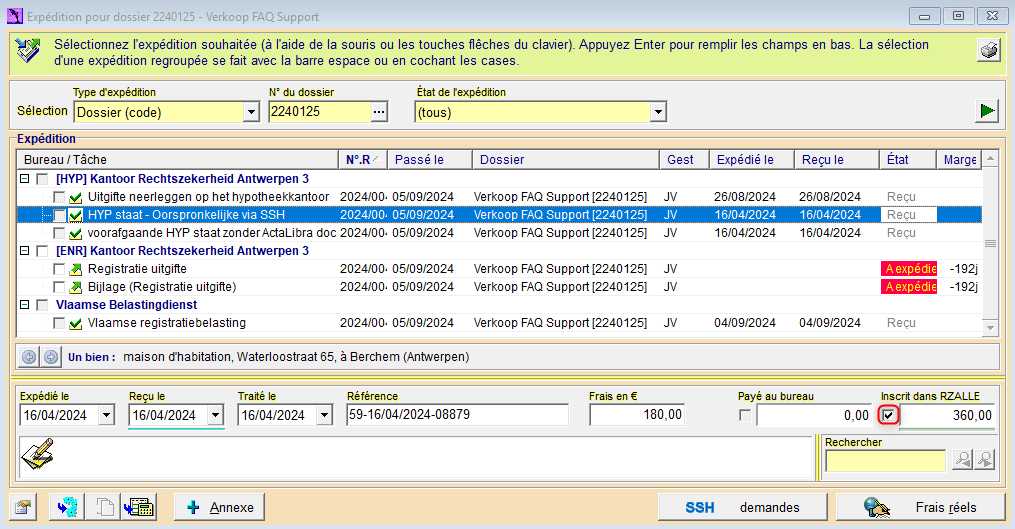Click the N° du dossier field
1015x529 pixels.
(x=320, y=112)
